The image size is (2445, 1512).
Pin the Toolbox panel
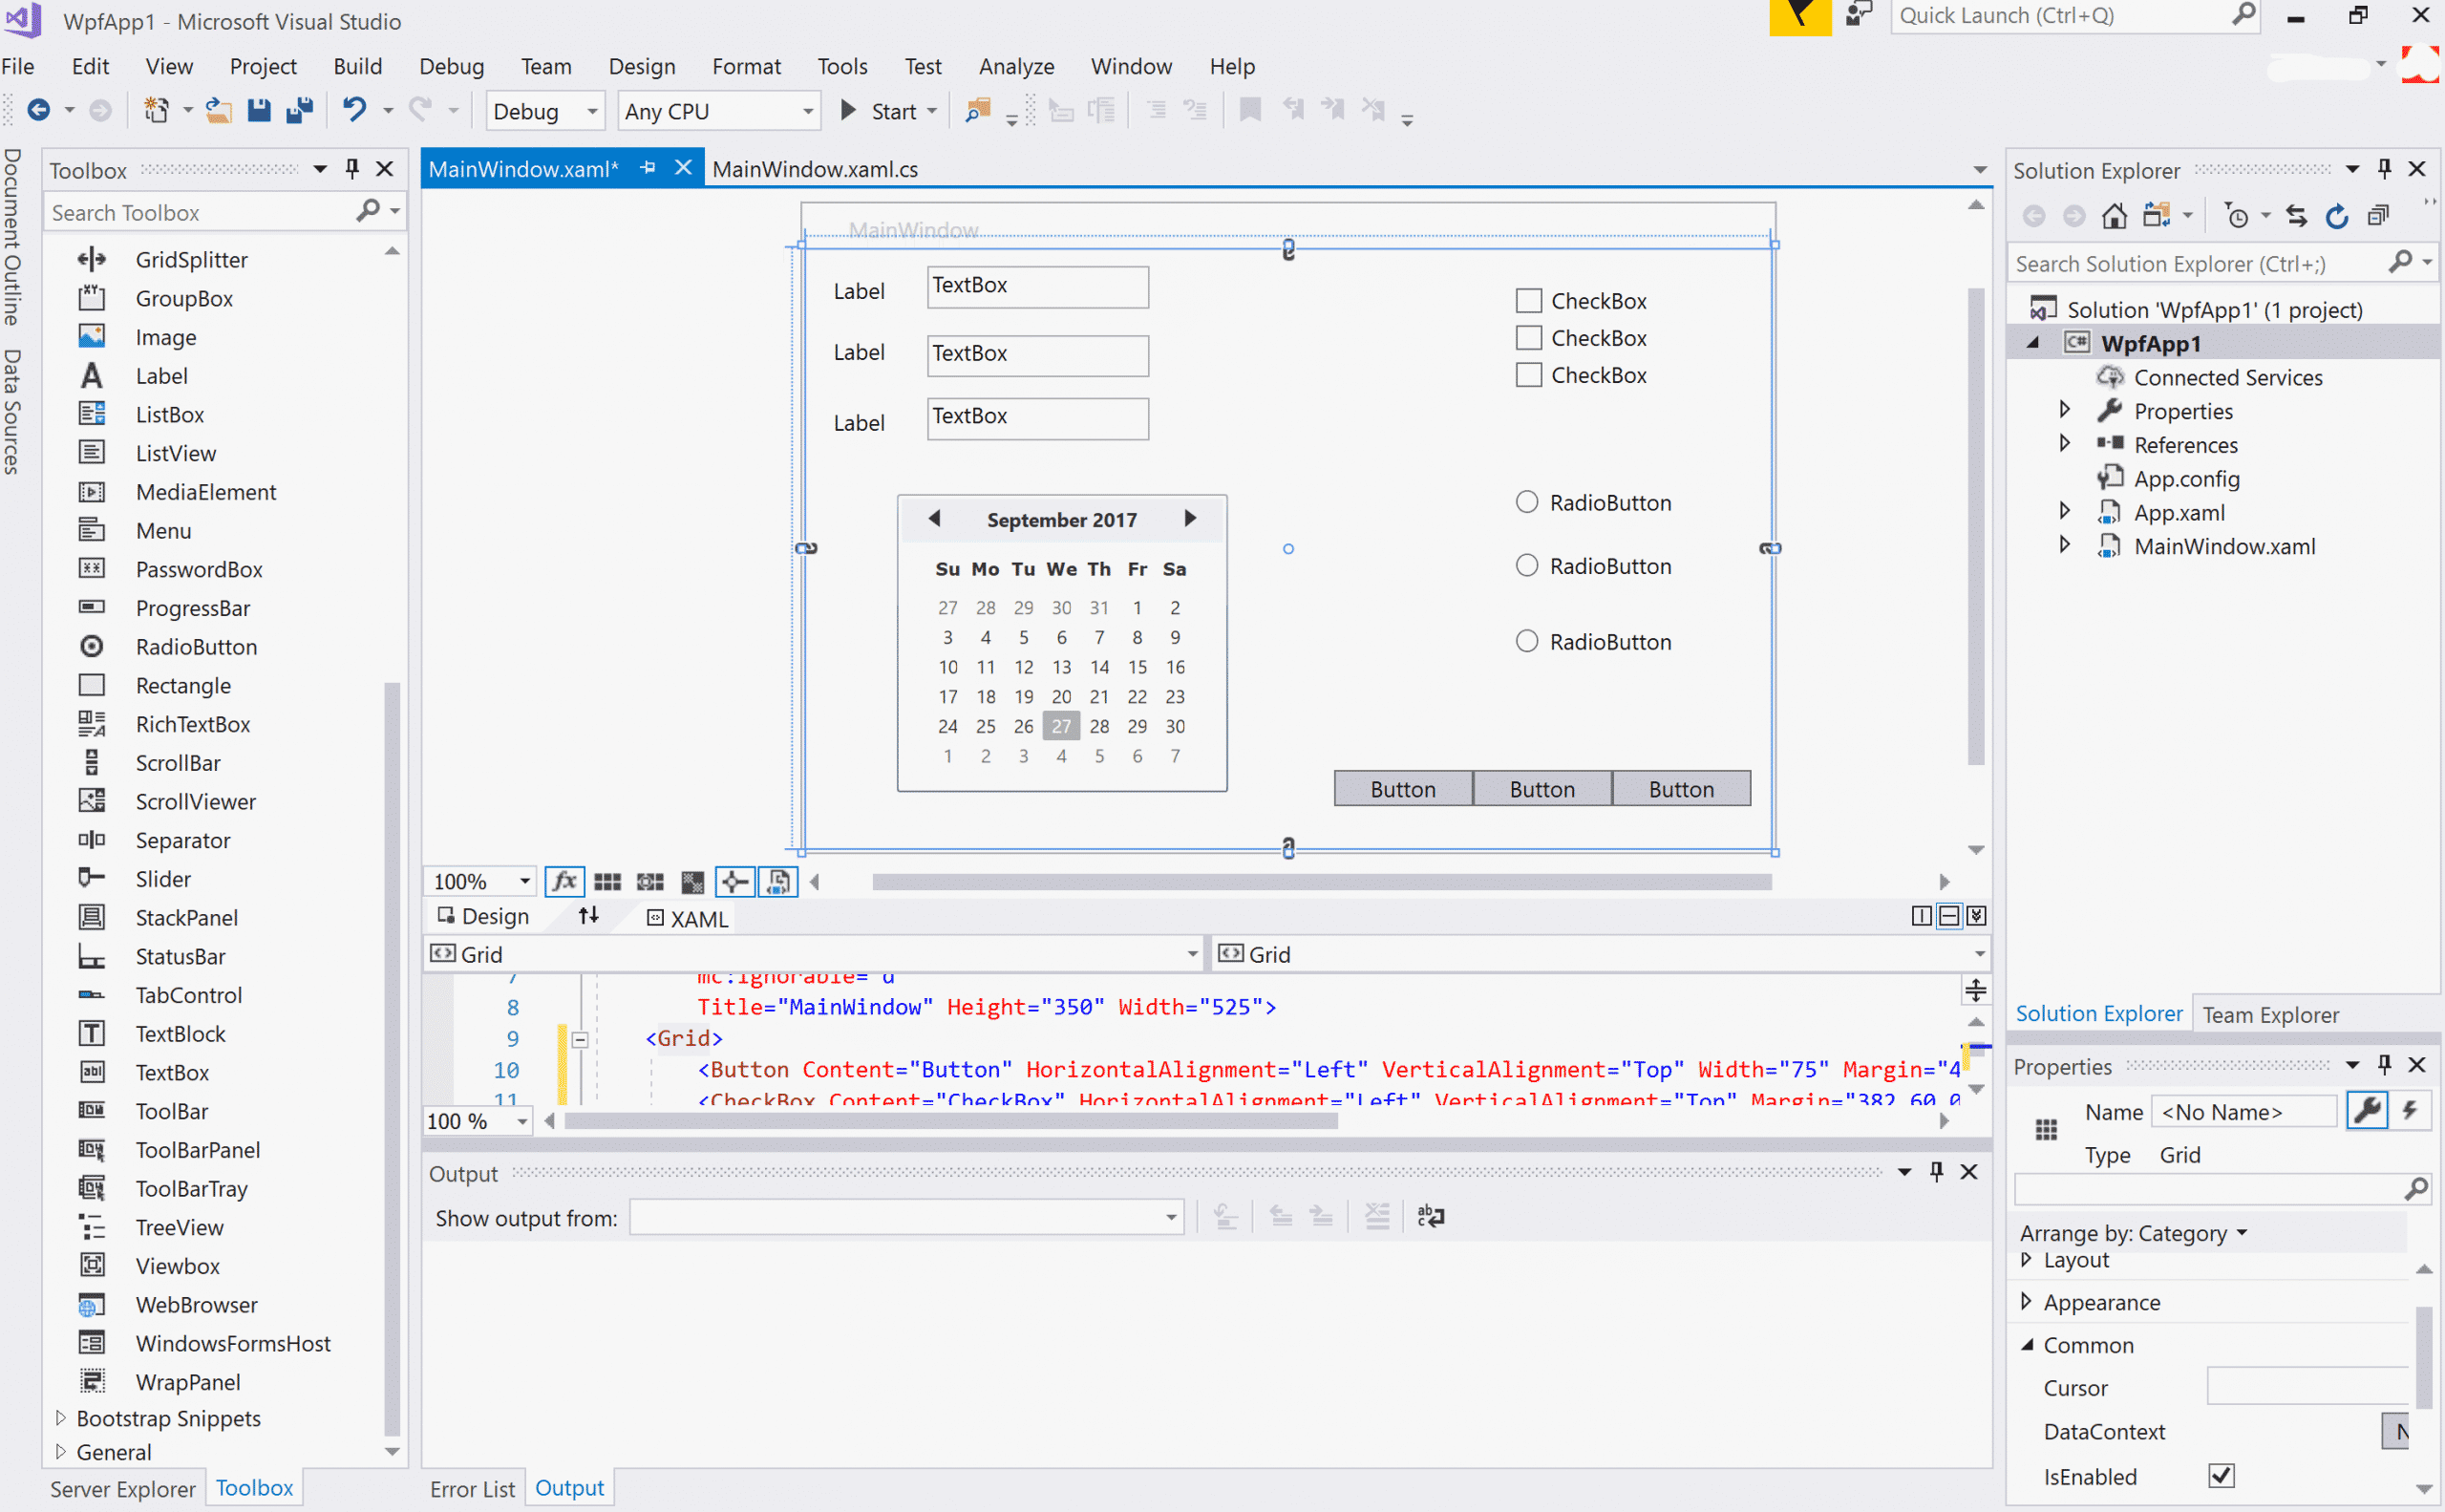coord(352,168)
